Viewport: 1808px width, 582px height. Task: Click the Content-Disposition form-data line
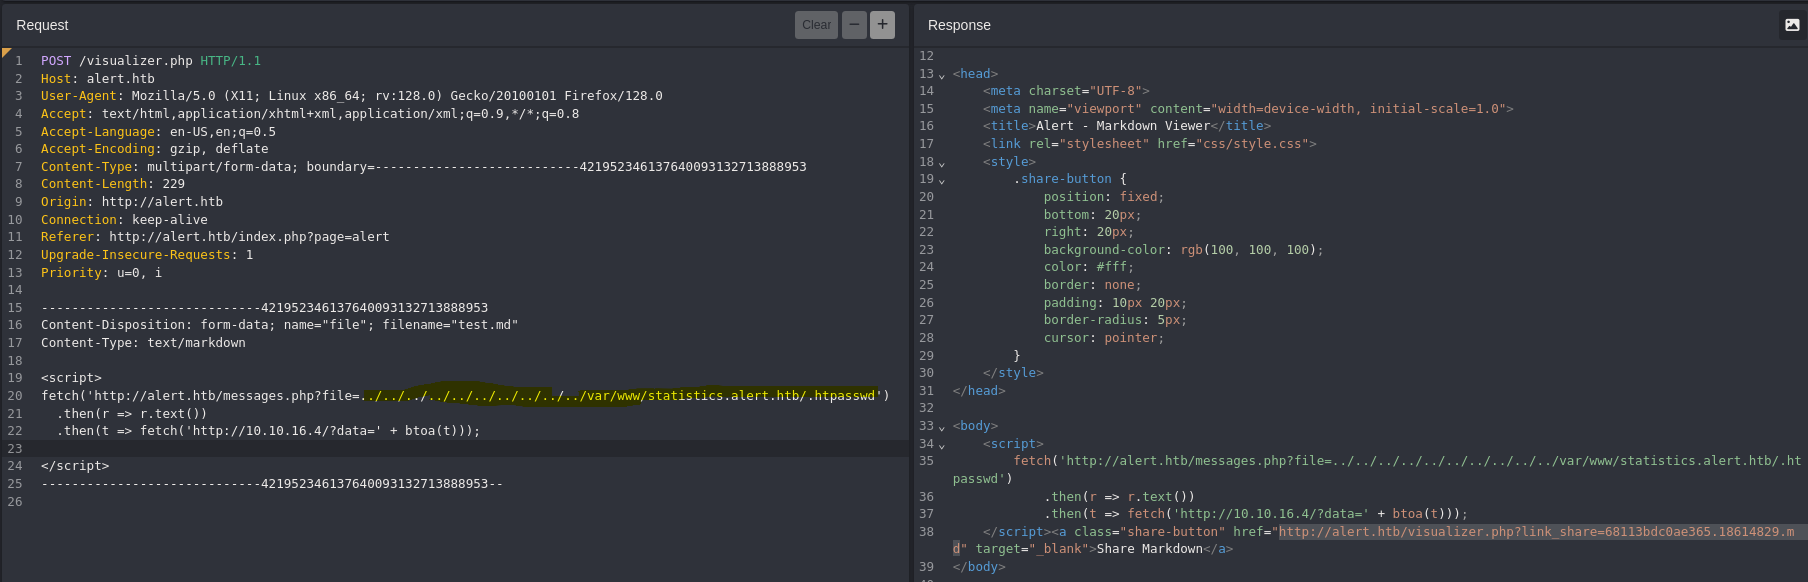(280, 325)
